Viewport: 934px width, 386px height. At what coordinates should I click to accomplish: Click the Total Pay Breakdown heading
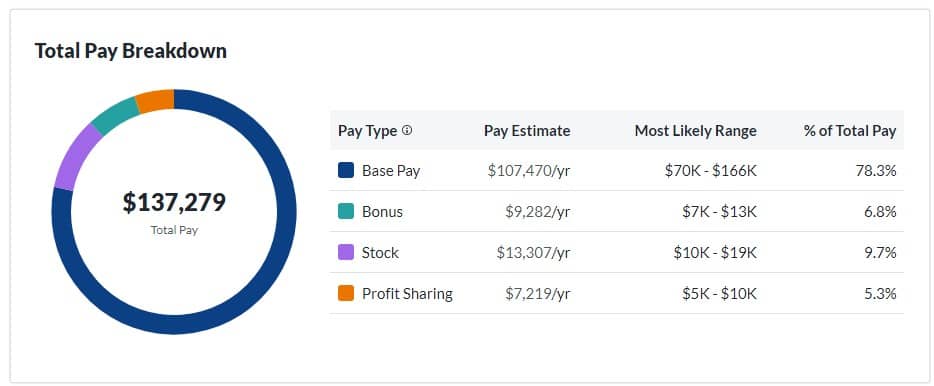coord(130,51)
